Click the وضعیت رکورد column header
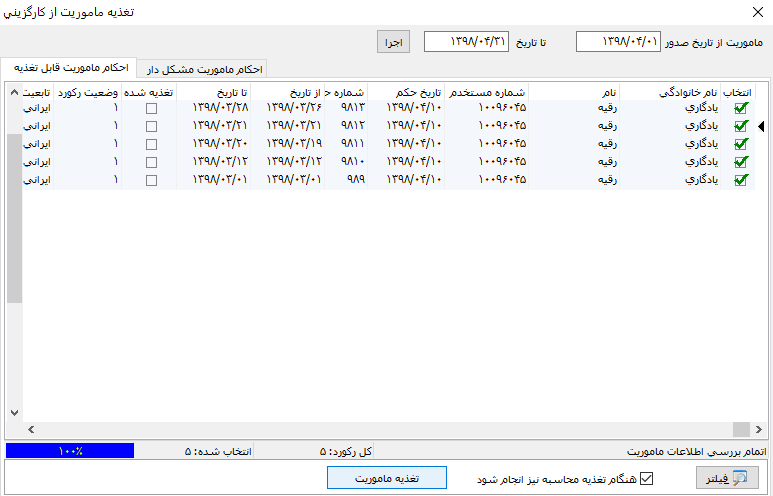This screenshot has width=773, height=496. tap(87, 92)
